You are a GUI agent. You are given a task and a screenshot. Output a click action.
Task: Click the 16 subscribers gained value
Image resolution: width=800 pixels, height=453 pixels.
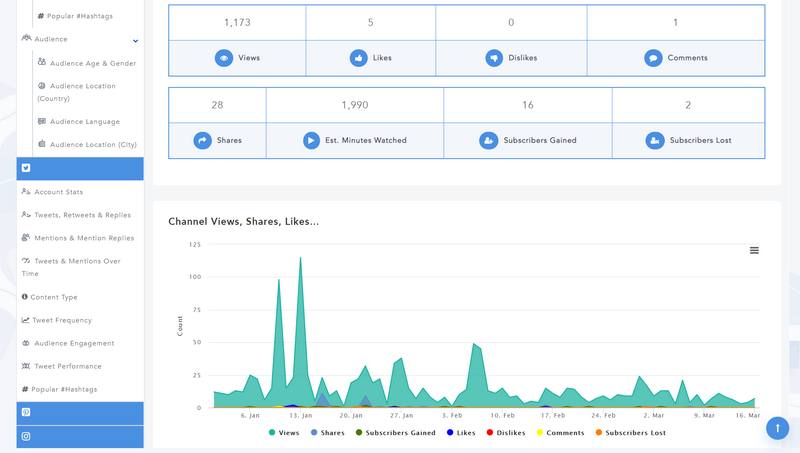[528, 105]
